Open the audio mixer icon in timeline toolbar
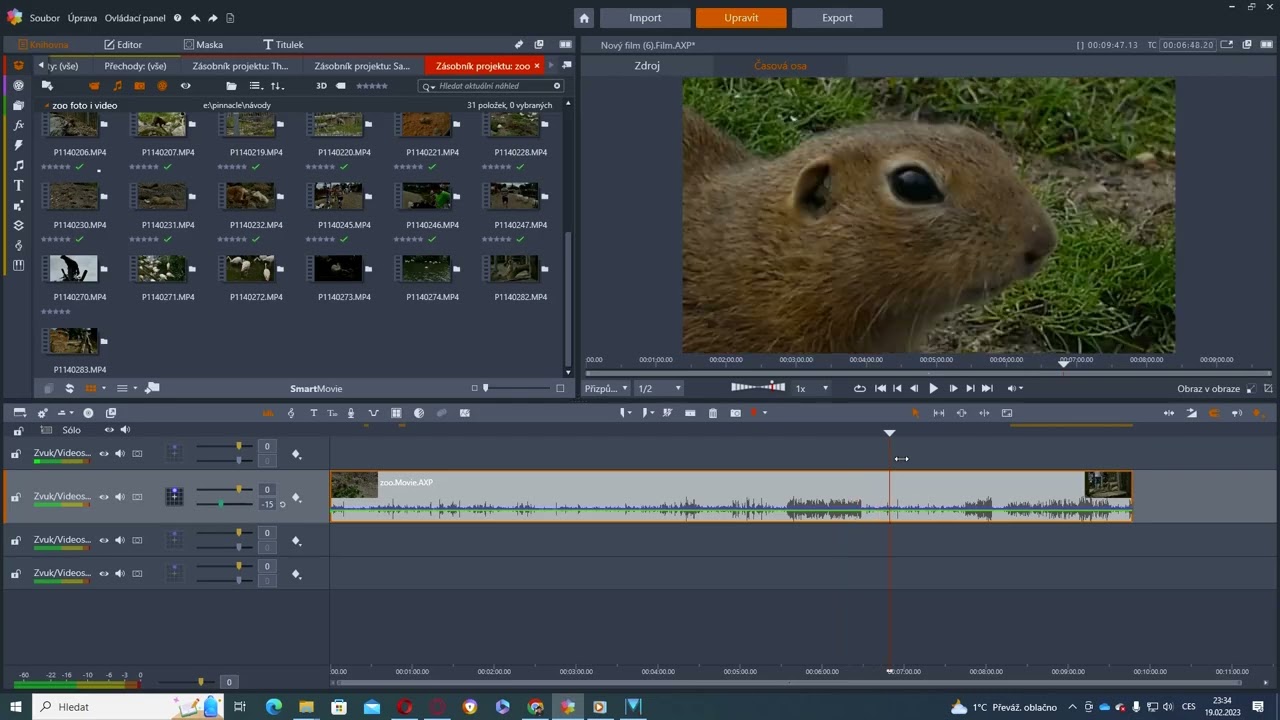Image resolution: width=1280 pixels, height=720 pixels. click(268, 413)
